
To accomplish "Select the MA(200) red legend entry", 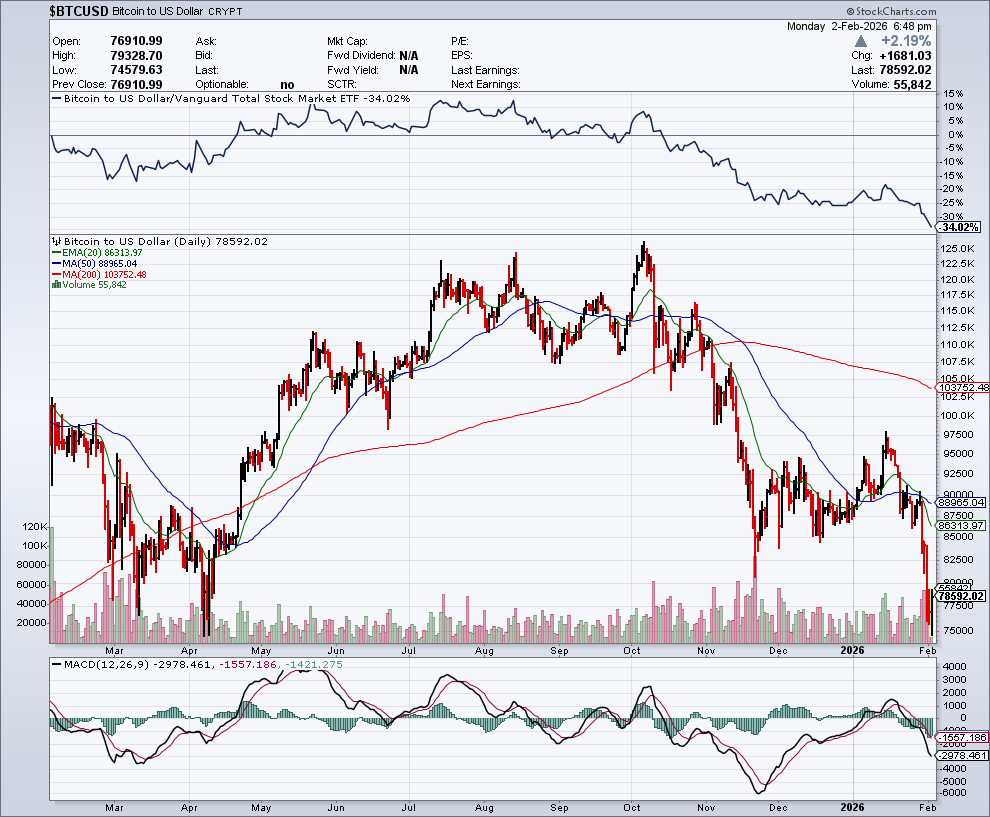I will (x=103, y=275).
